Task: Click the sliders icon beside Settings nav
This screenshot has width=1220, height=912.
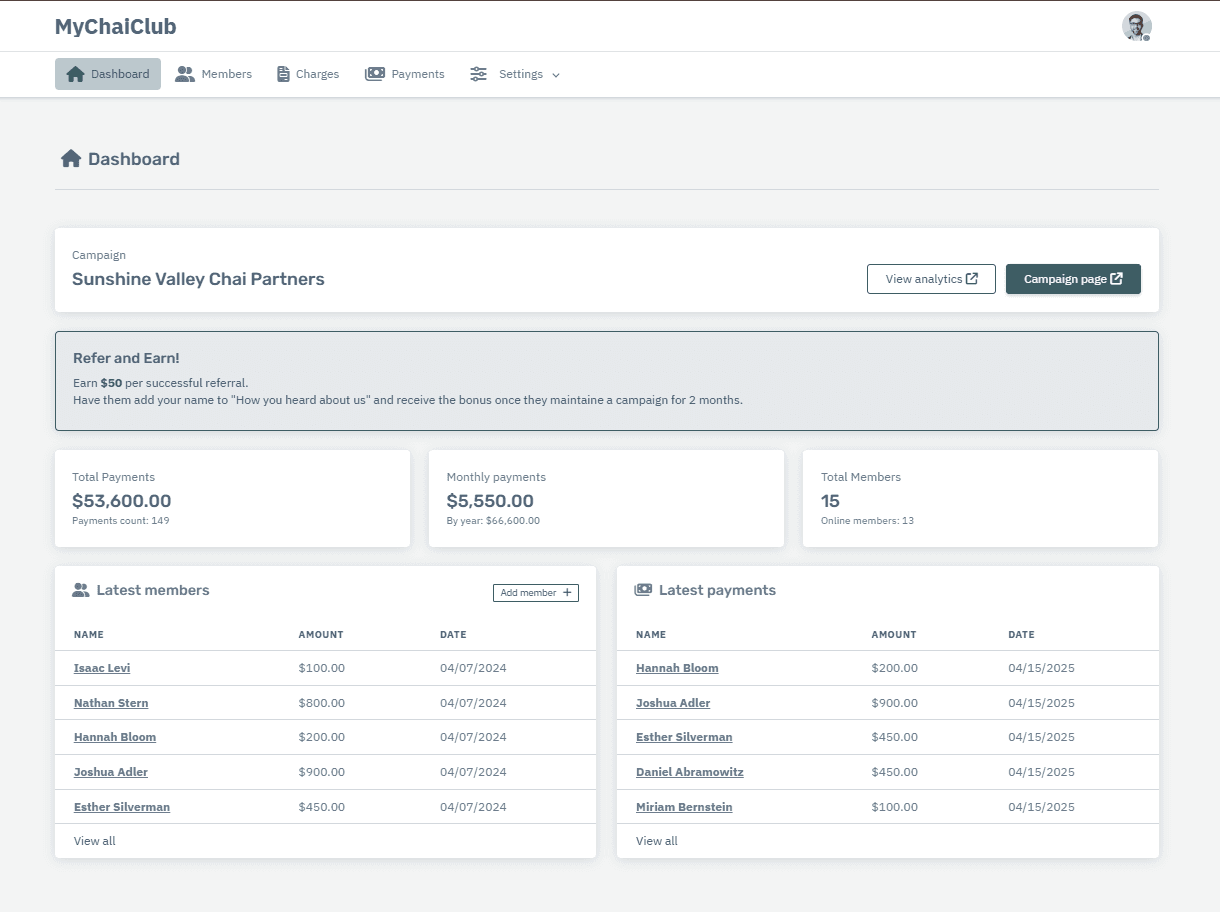Action: tap(479, 74)
